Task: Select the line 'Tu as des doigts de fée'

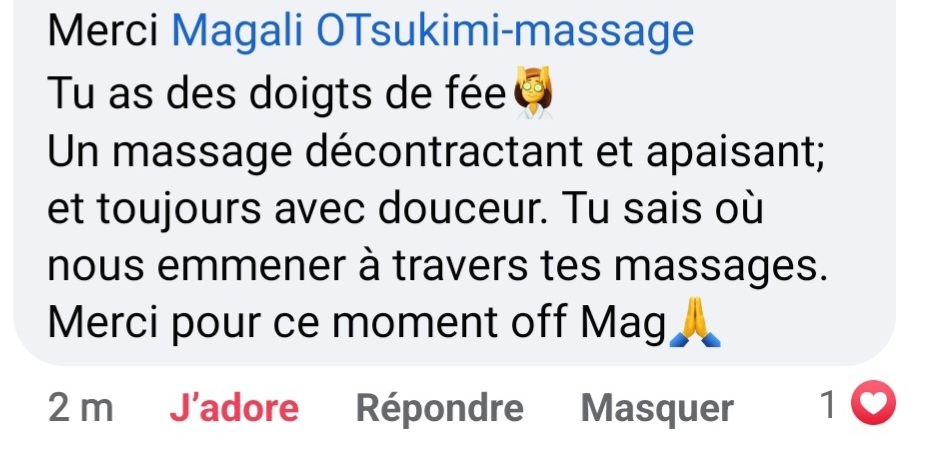Action: point(276,94)
